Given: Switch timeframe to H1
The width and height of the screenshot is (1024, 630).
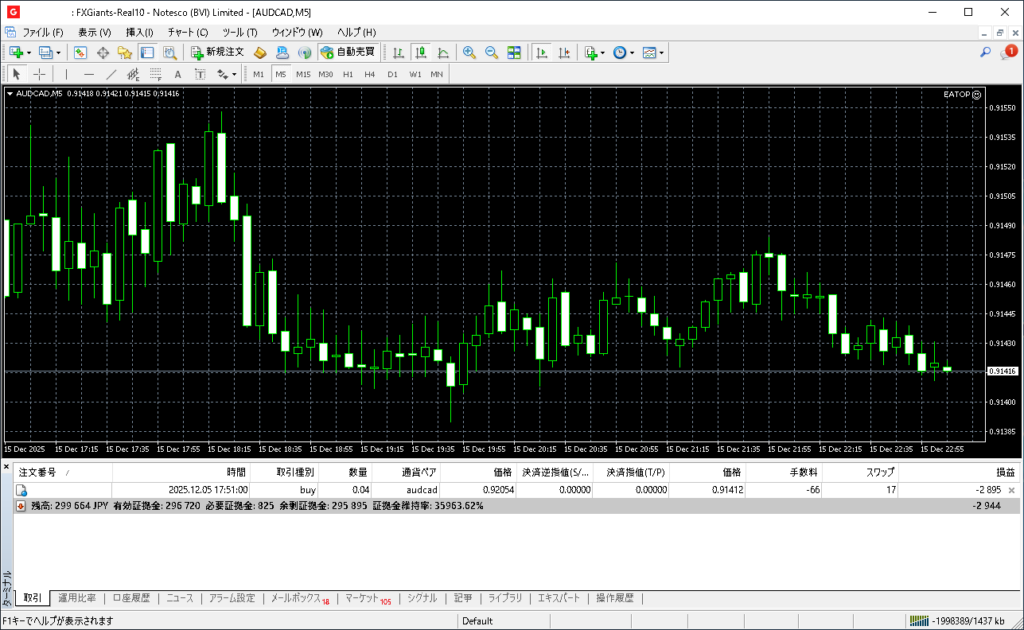Looking at the screenshot, I should point(348,74).
